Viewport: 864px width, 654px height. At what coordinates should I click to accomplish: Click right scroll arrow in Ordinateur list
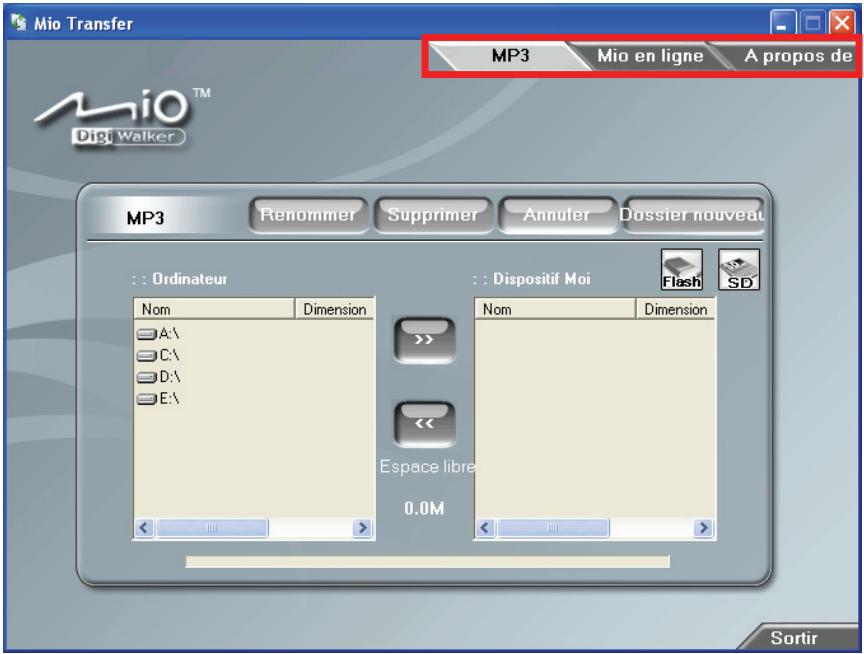[363, 528]
